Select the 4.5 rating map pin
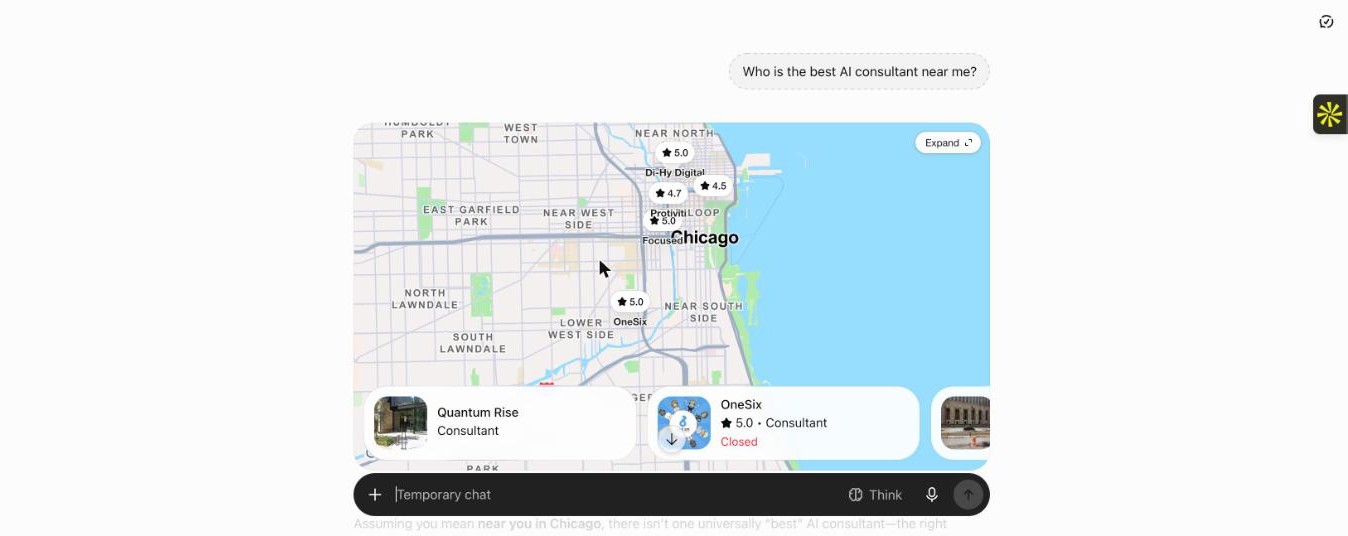This screenshot has width=1348, height=536. point(713,186)
